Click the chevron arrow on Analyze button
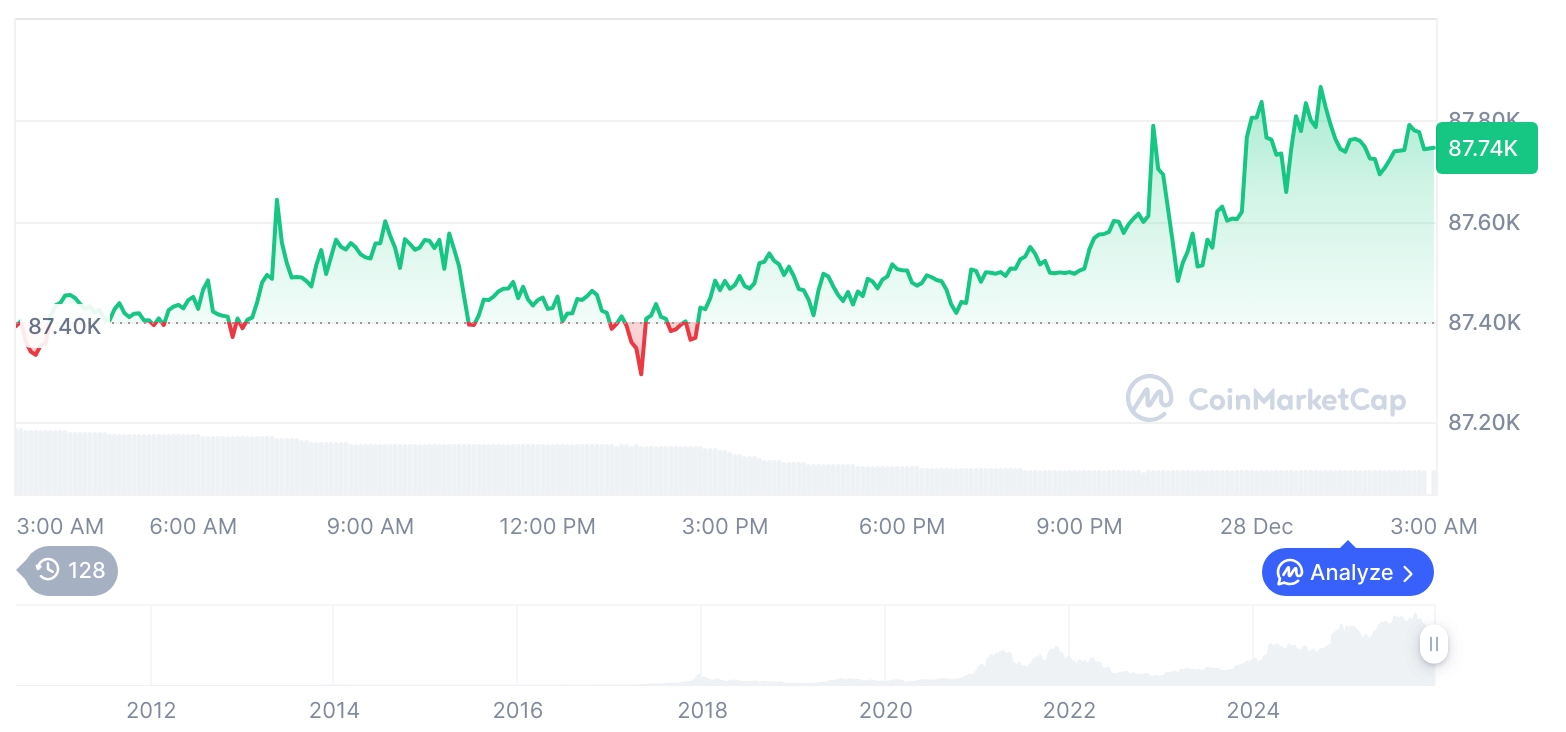The width and height of the screenshot is (1566, 732). pos(1409,573)
